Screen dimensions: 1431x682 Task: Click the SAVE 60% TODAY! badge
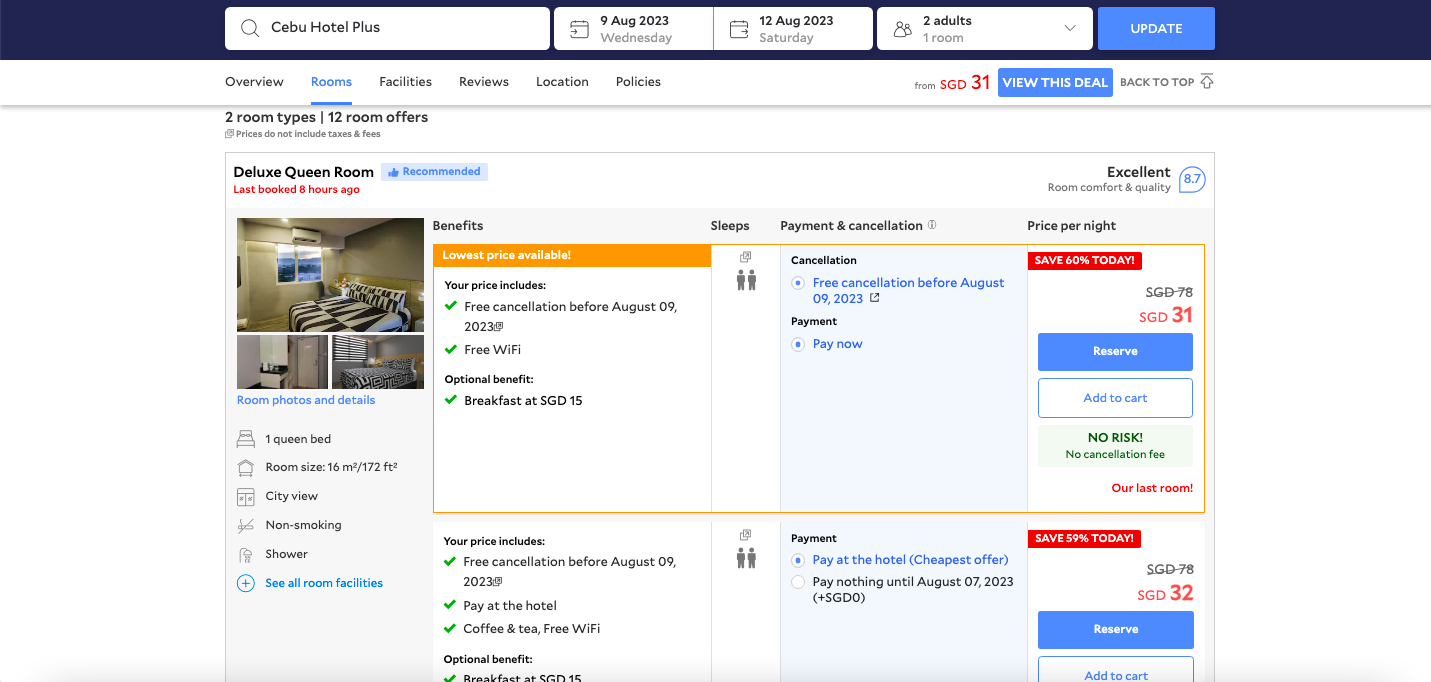point(1085,261)
